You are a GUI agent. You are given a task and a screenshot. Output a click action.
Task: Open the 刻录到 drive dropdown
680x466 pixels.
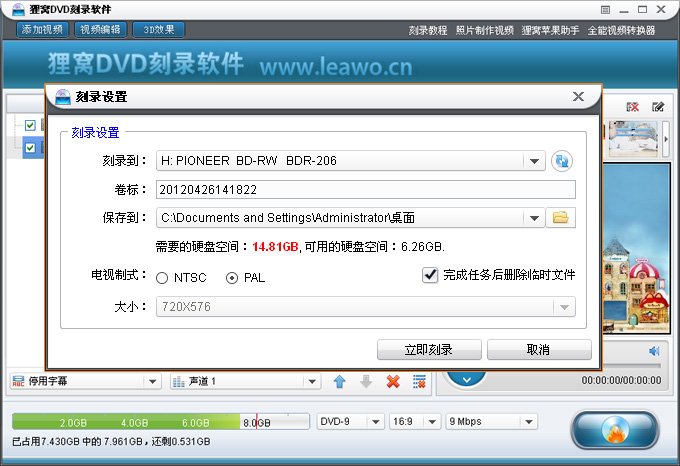(x=534, y=161)
